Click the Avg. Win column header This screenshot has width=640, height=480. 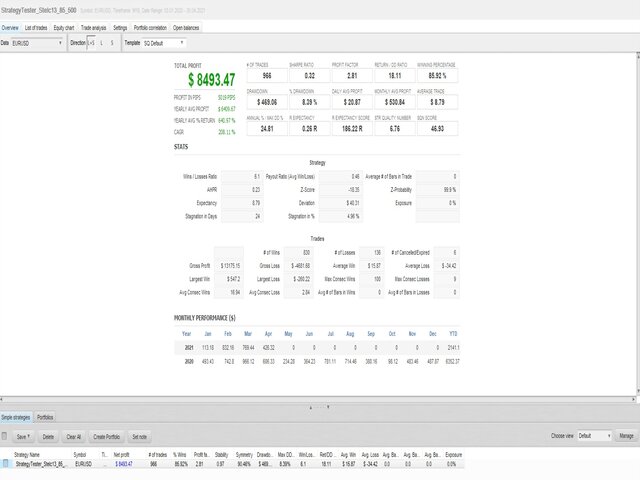pos(348,455)
